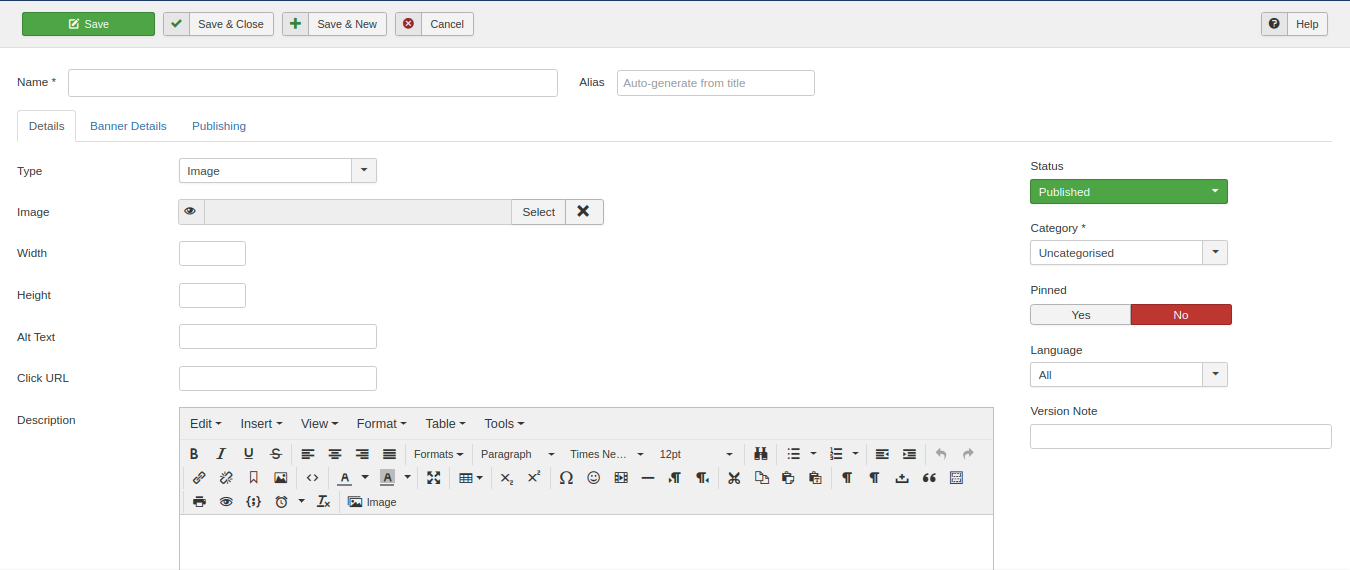Cut selection with scissors icon

pyautogui.click(x=734, y=478)
